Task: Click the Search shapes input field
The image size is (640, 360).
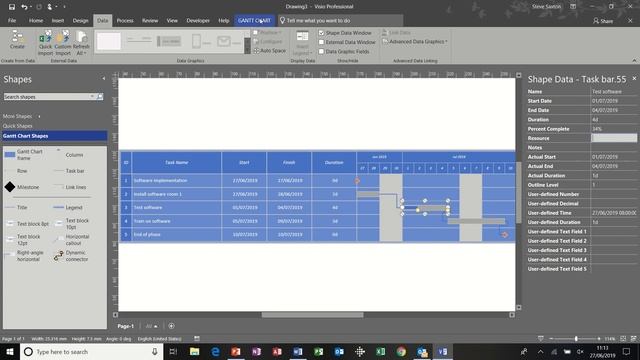Action: [x=47, y=97]
